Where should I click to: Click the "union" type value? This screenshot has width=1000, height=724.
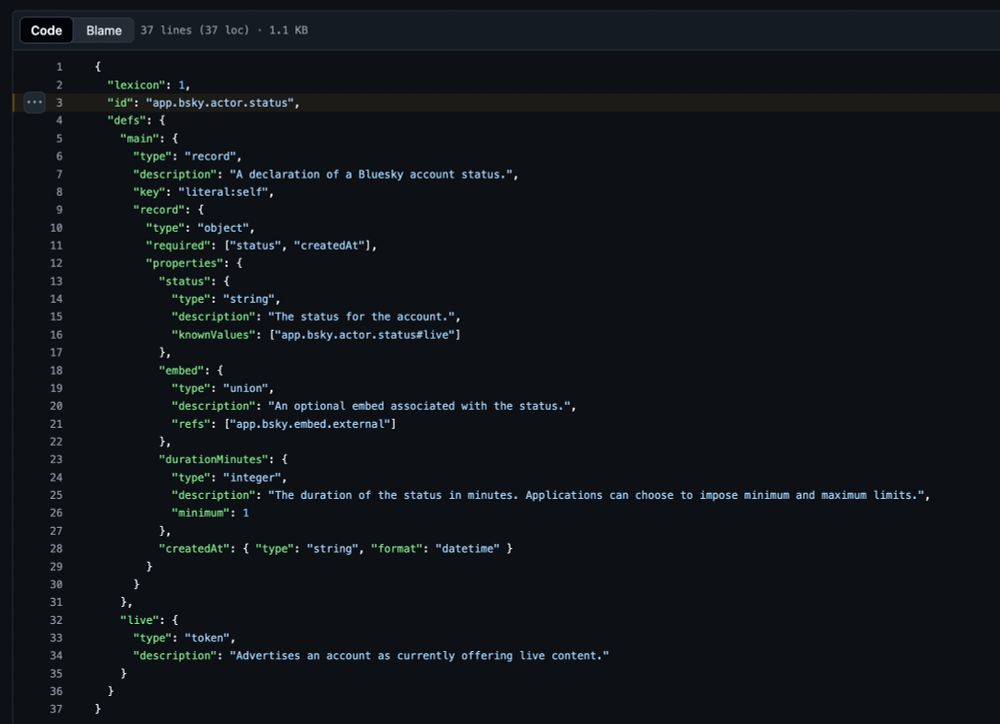(245, 388)
